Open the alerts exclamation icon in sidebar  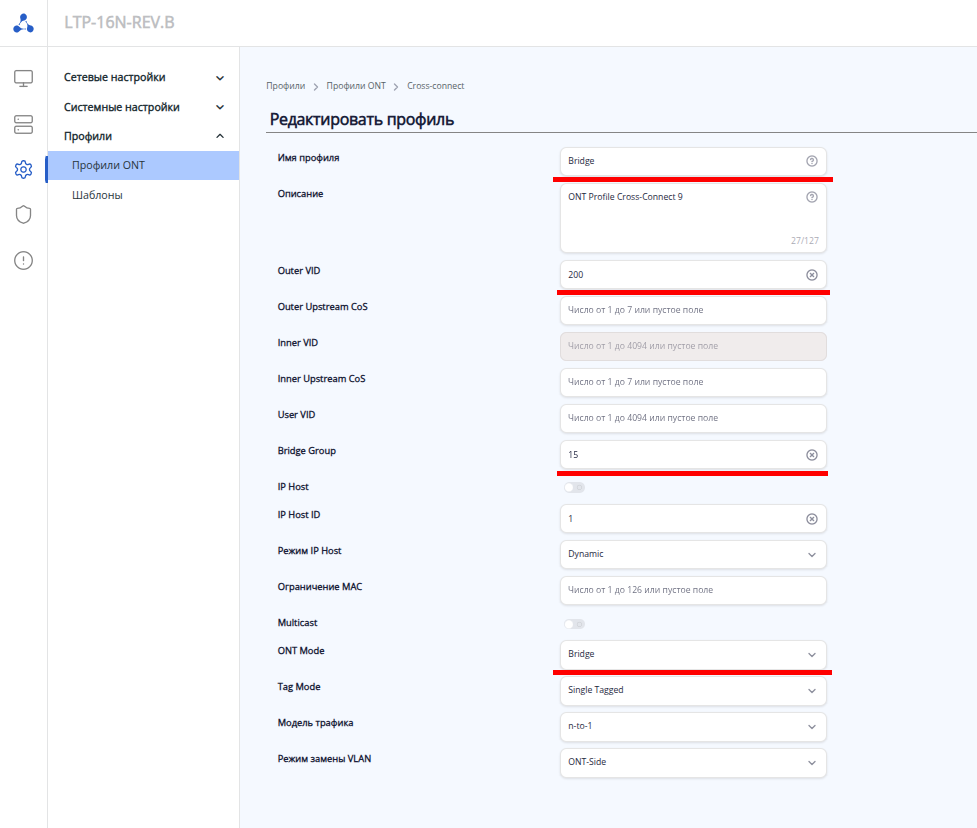pyautogui.click(x=23, y=260)
